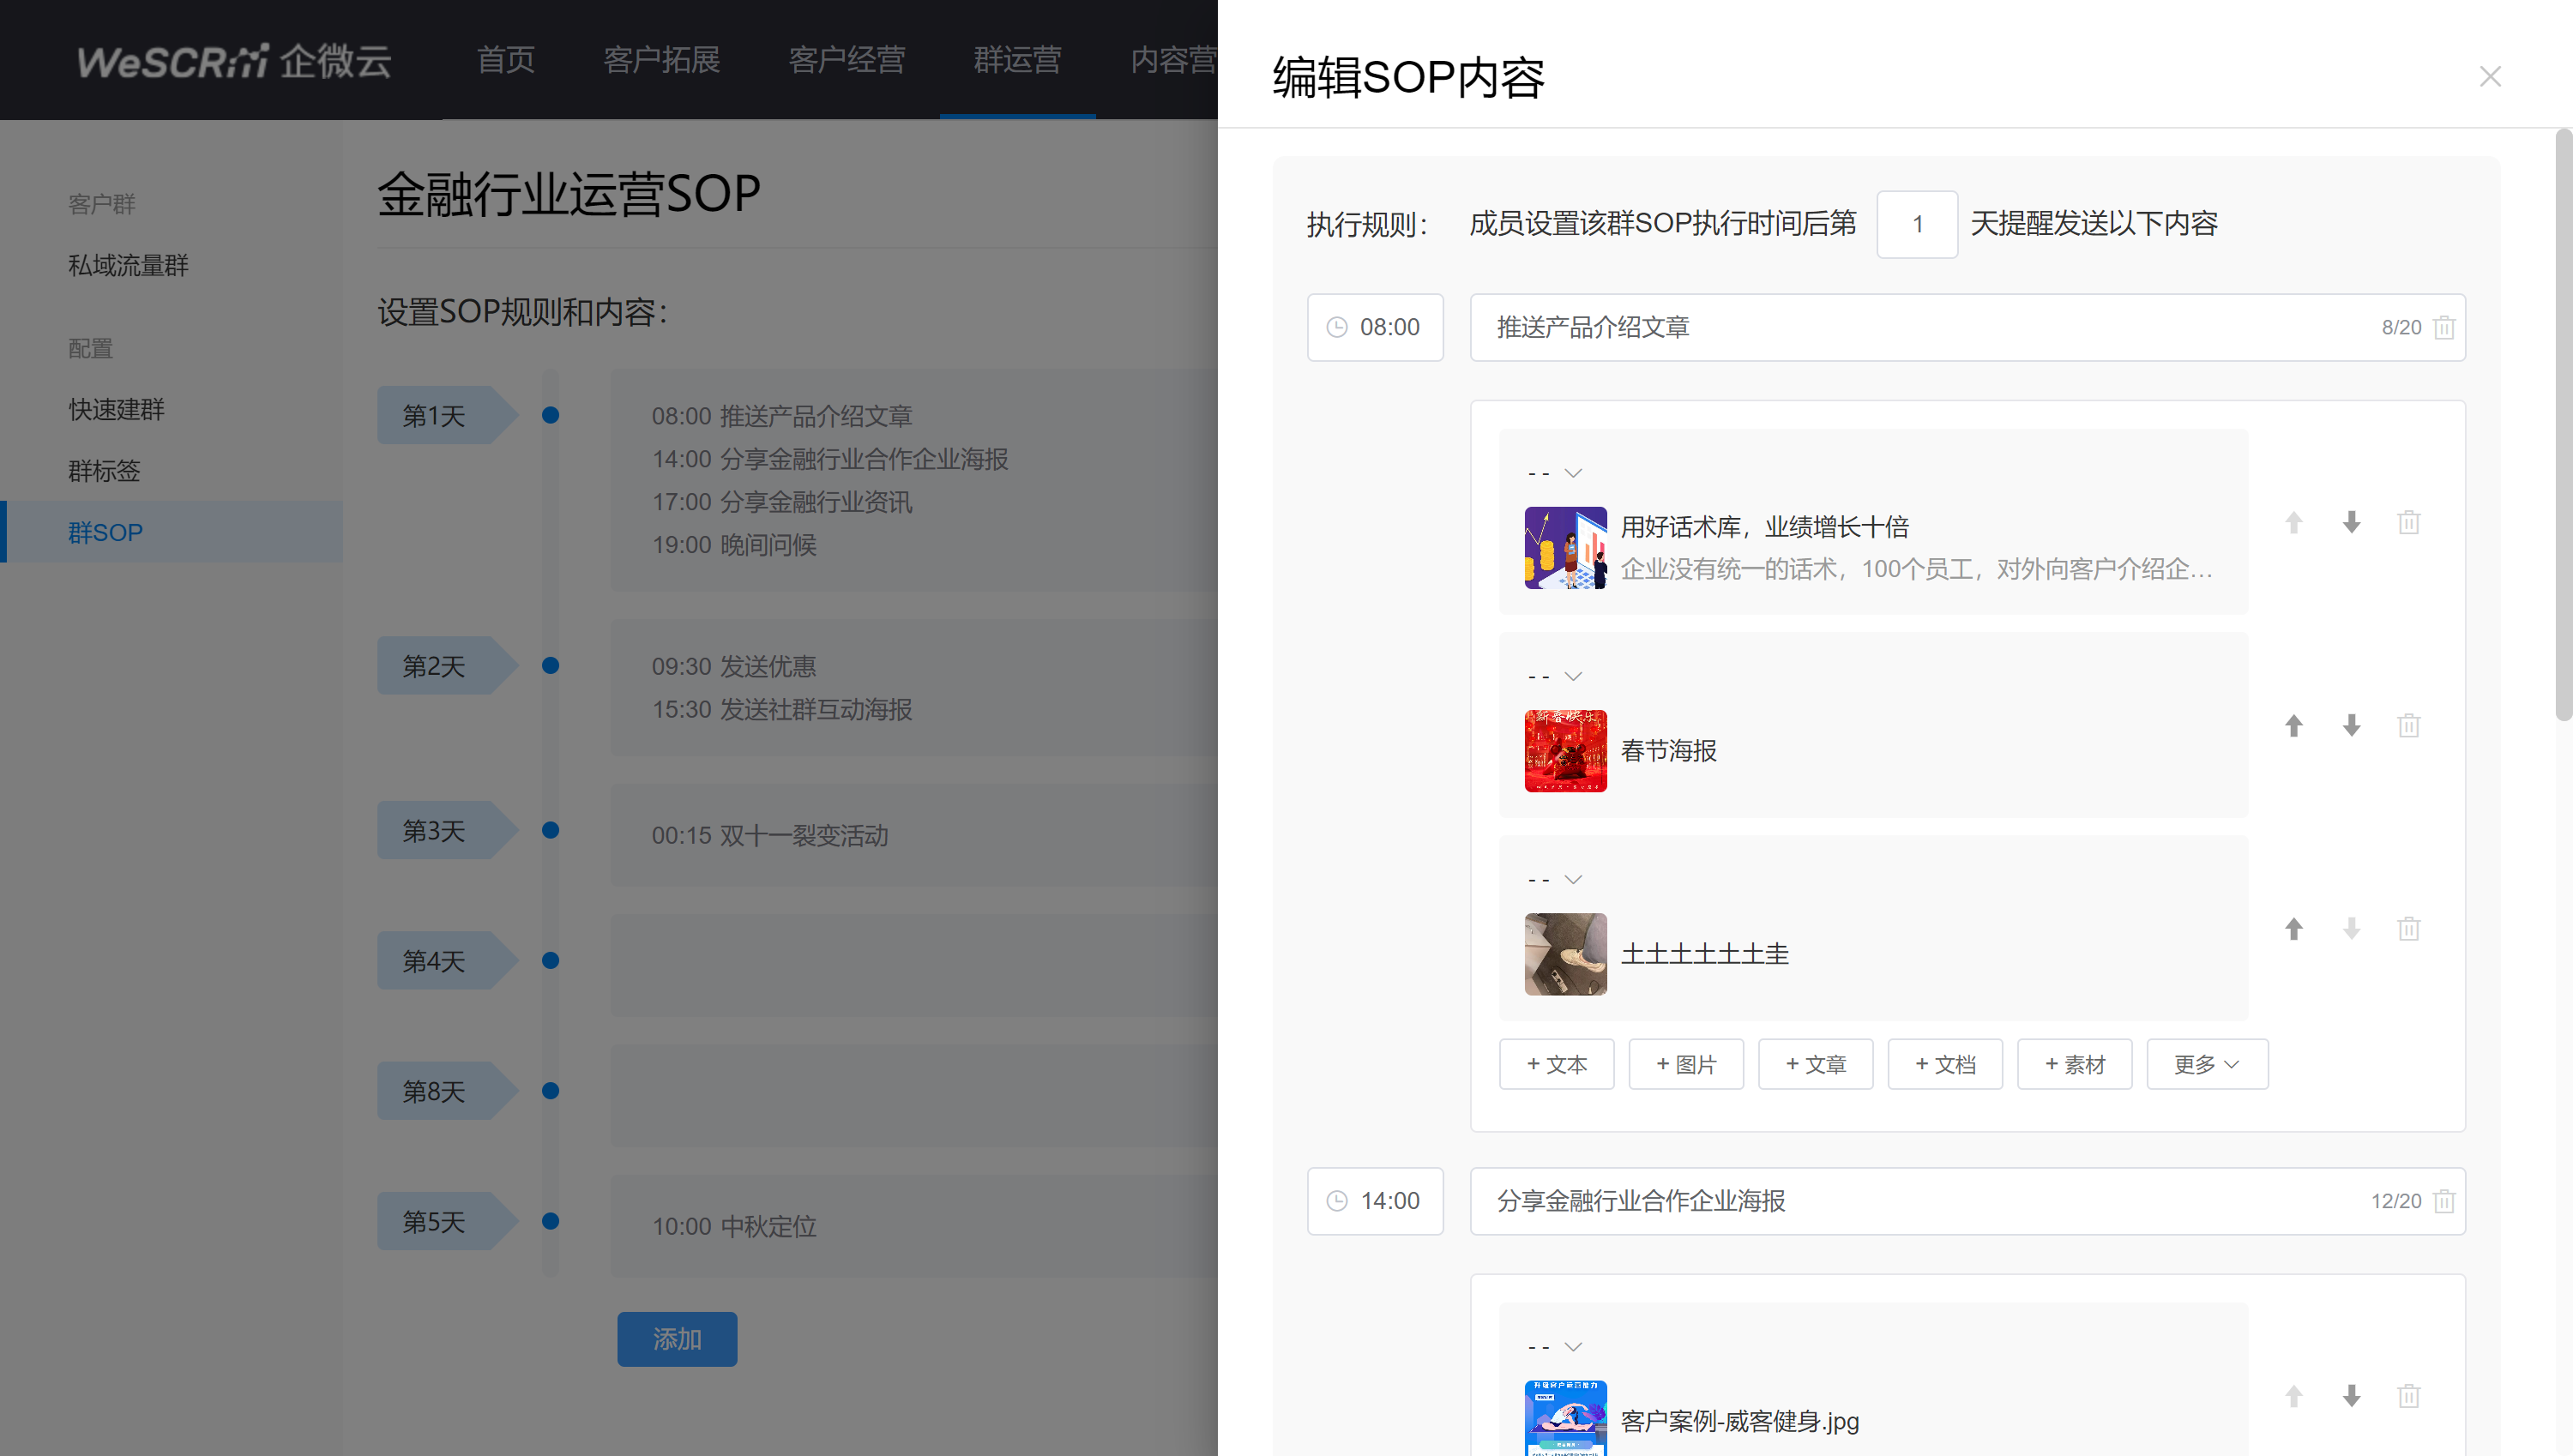Open the 14:00 time picker
Viewport: 2573px width, 1456px height.
1374,1200
